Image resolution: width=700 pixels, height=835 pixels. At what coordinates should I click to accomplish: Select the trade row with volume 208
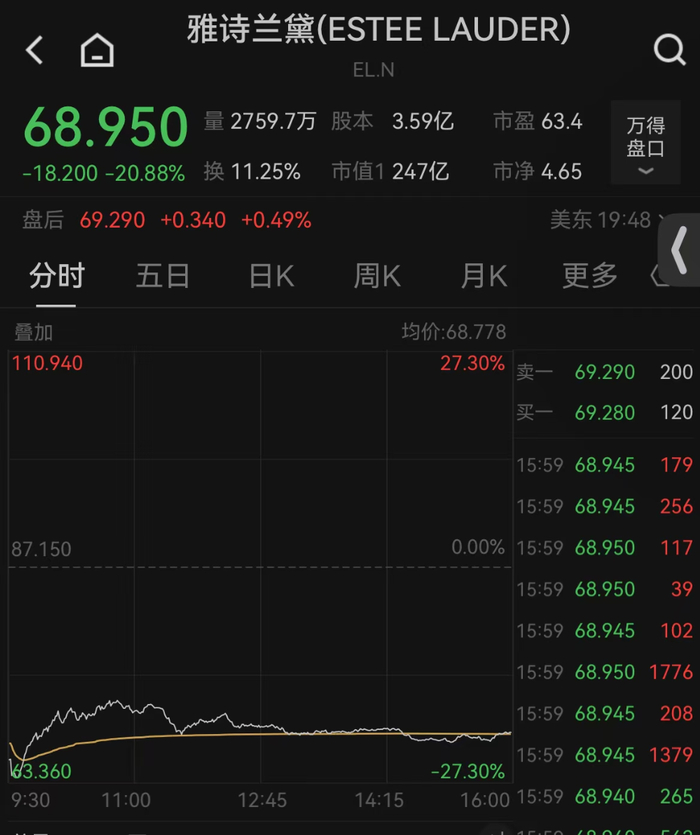605,714
